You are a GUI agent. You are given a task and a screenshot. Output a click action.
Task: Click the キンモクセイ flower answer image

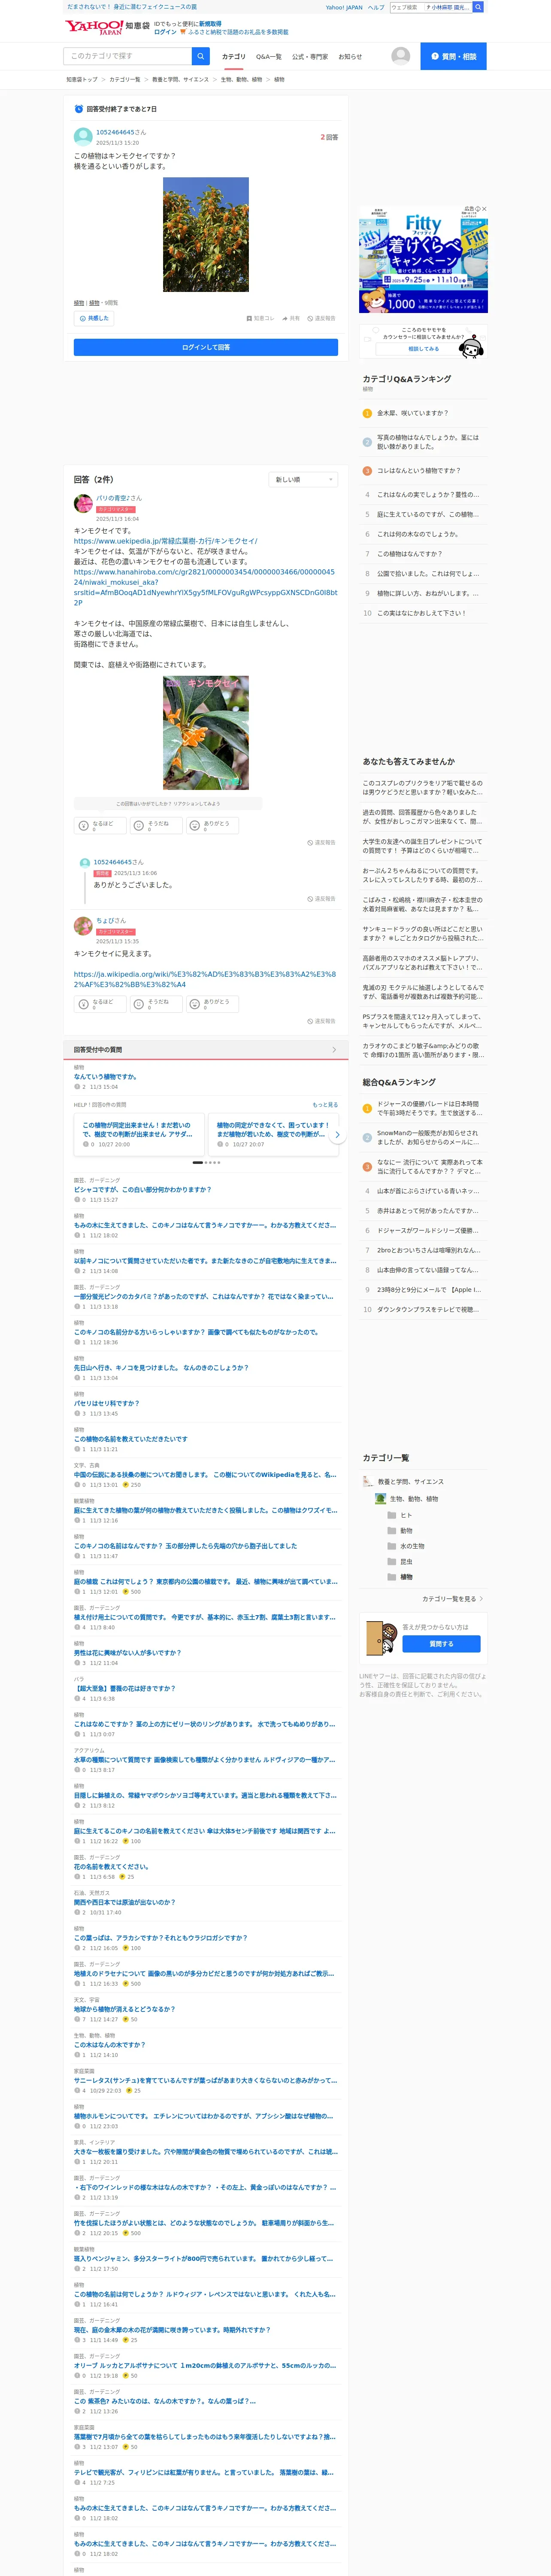click(206, 733)
